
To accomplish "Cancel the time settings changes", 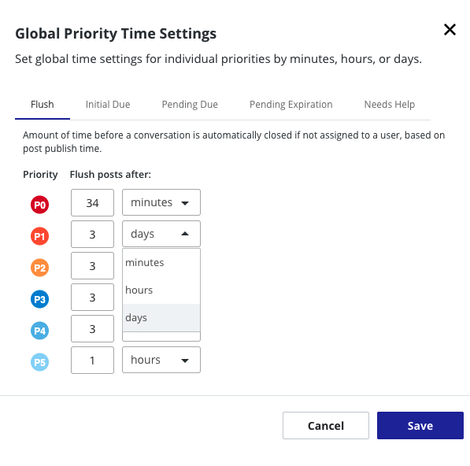I will pyautogui.click(x=326, y=425).
